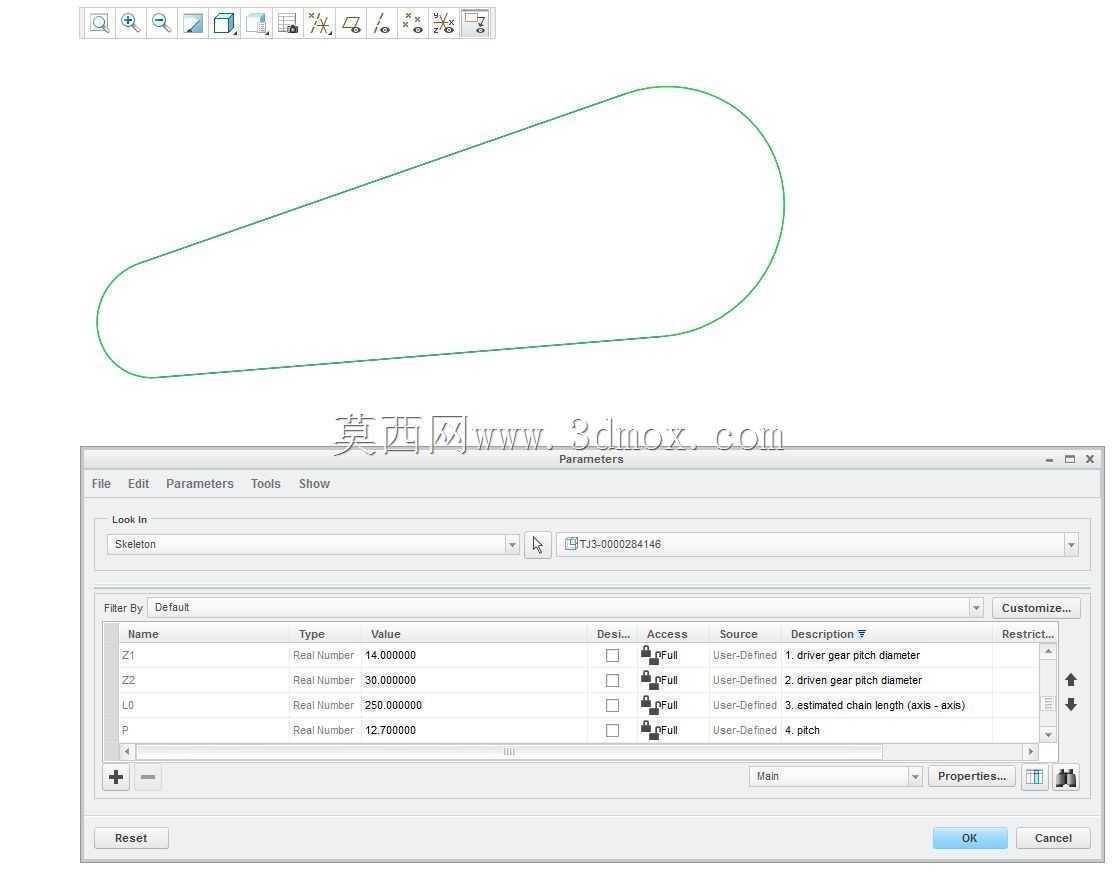The image size is (1117, 873).
Task: Expand the TJ3-0000284146 model dropdown
Action: [1071, 545]
